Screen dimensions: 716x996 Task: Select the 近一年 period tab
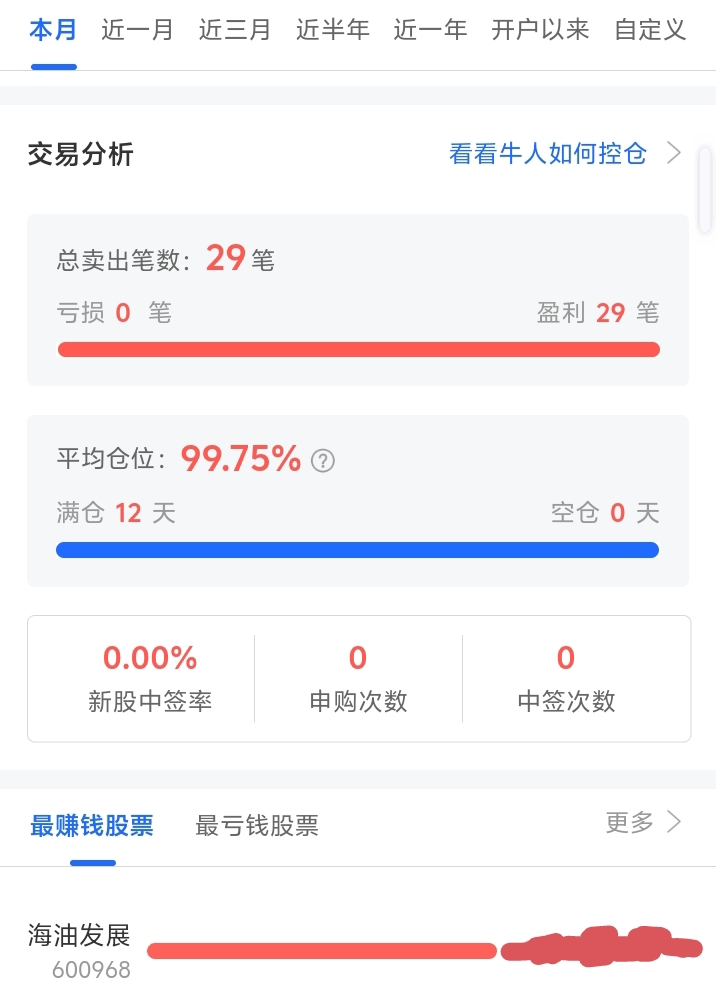[430, 30]
